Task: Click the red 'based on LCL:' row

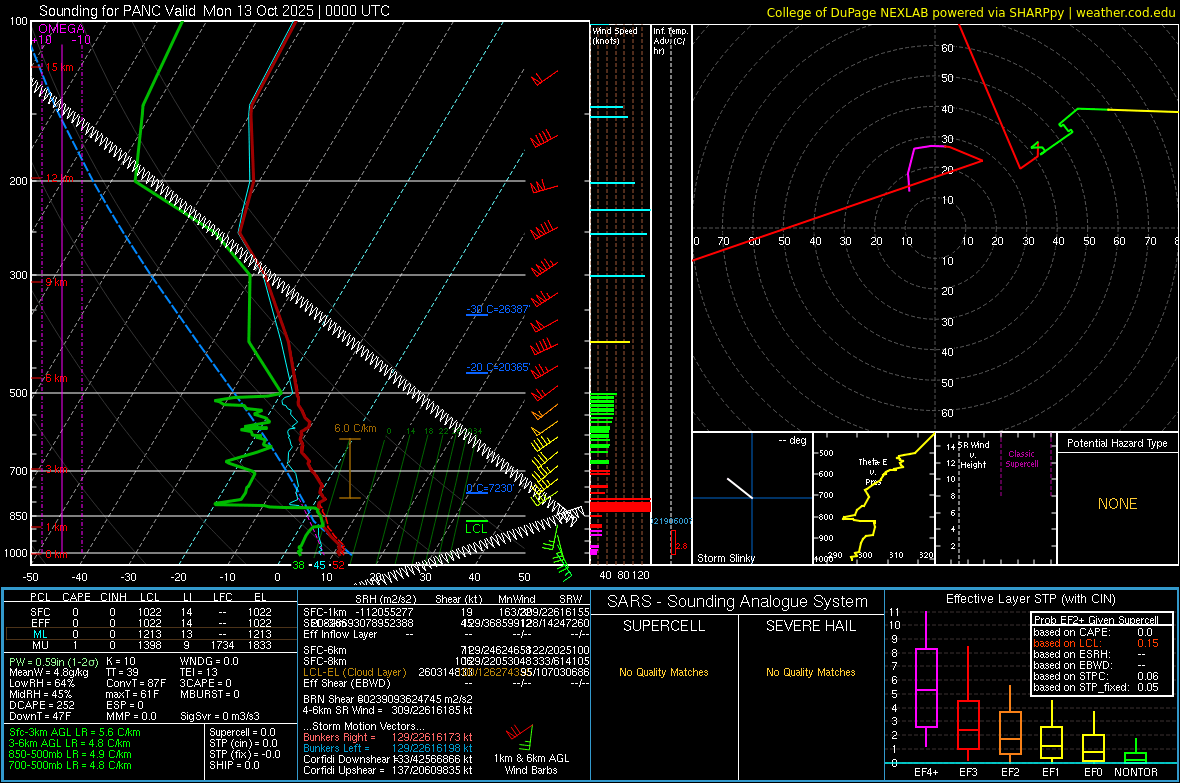Action: click(1096, 643)
